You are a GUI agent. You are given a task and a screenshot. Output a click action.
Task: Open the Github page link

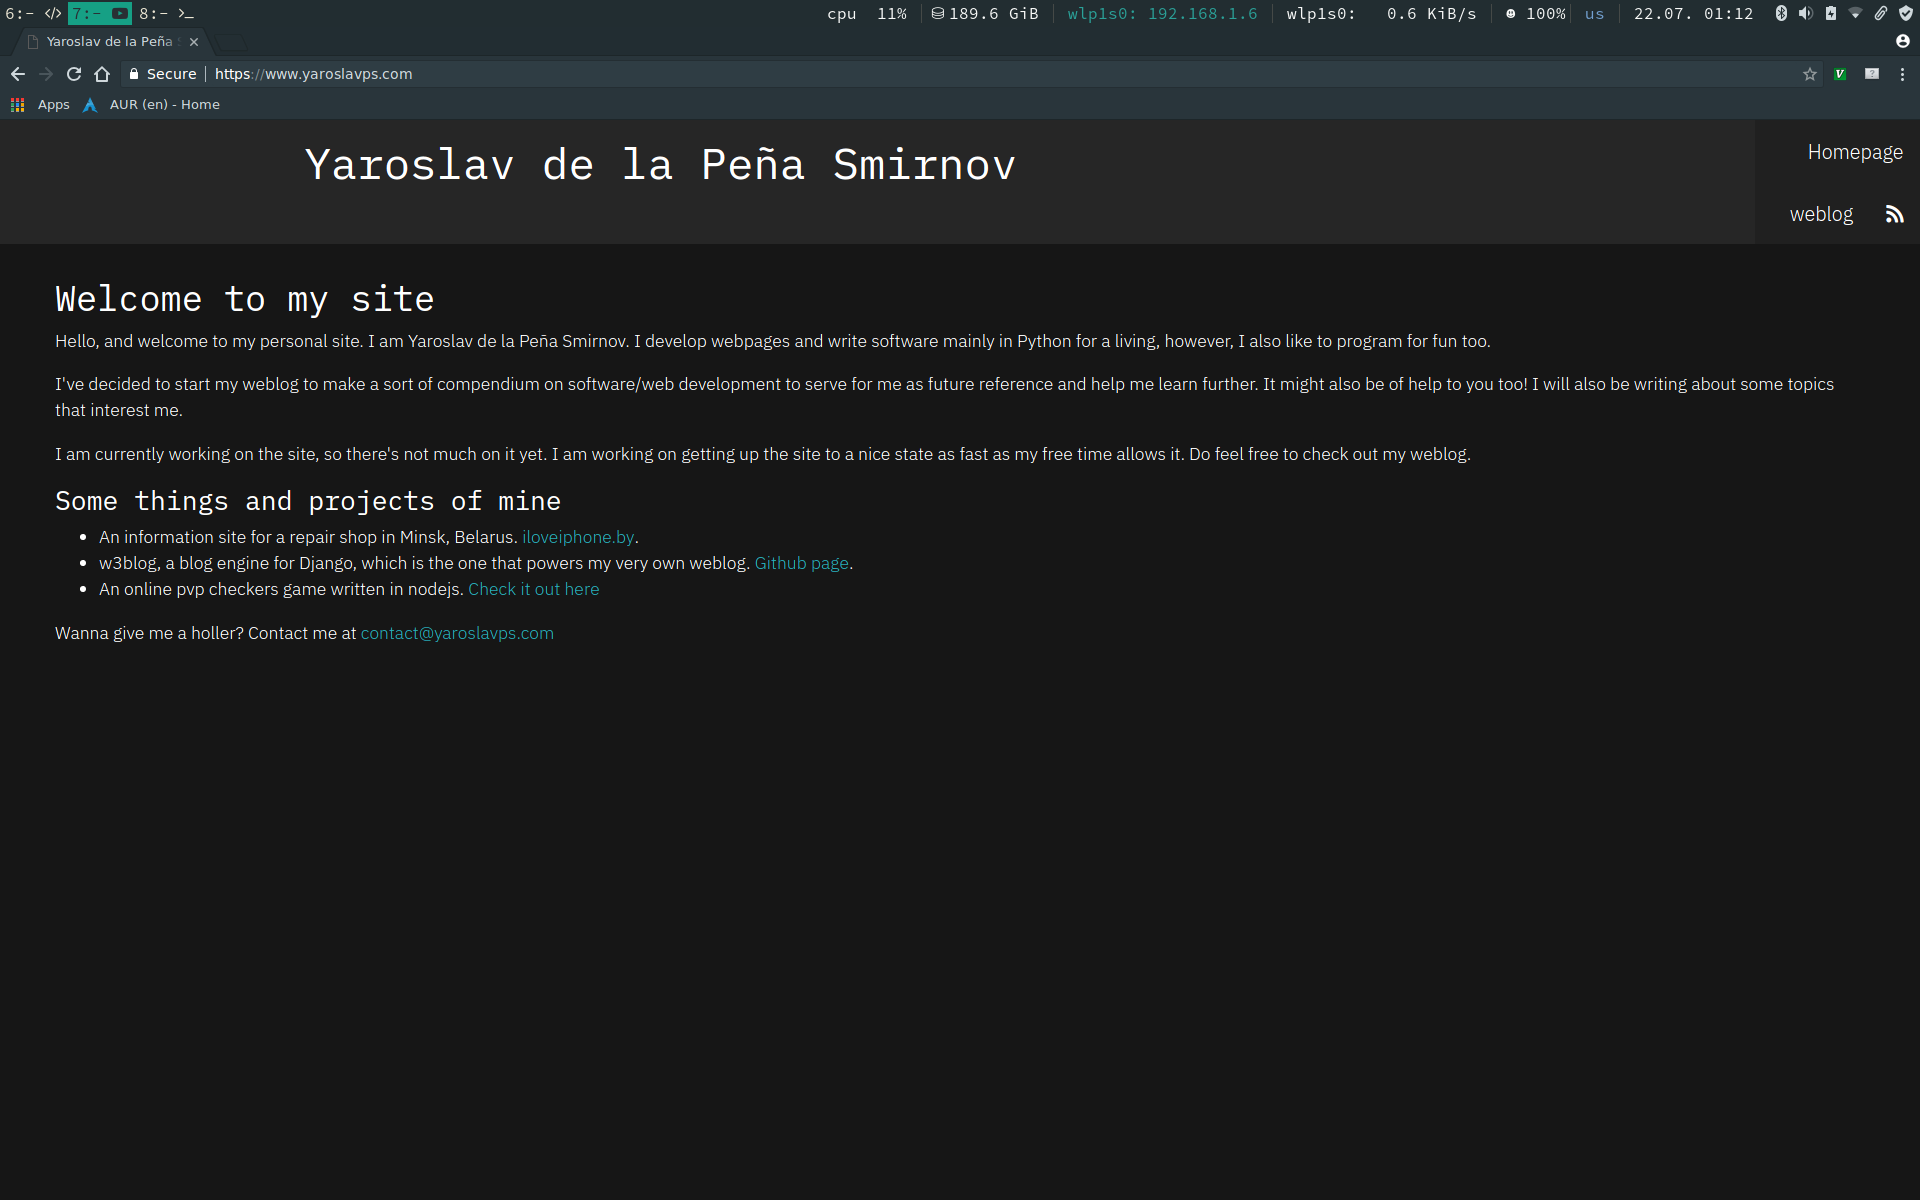tap(801, 563)
